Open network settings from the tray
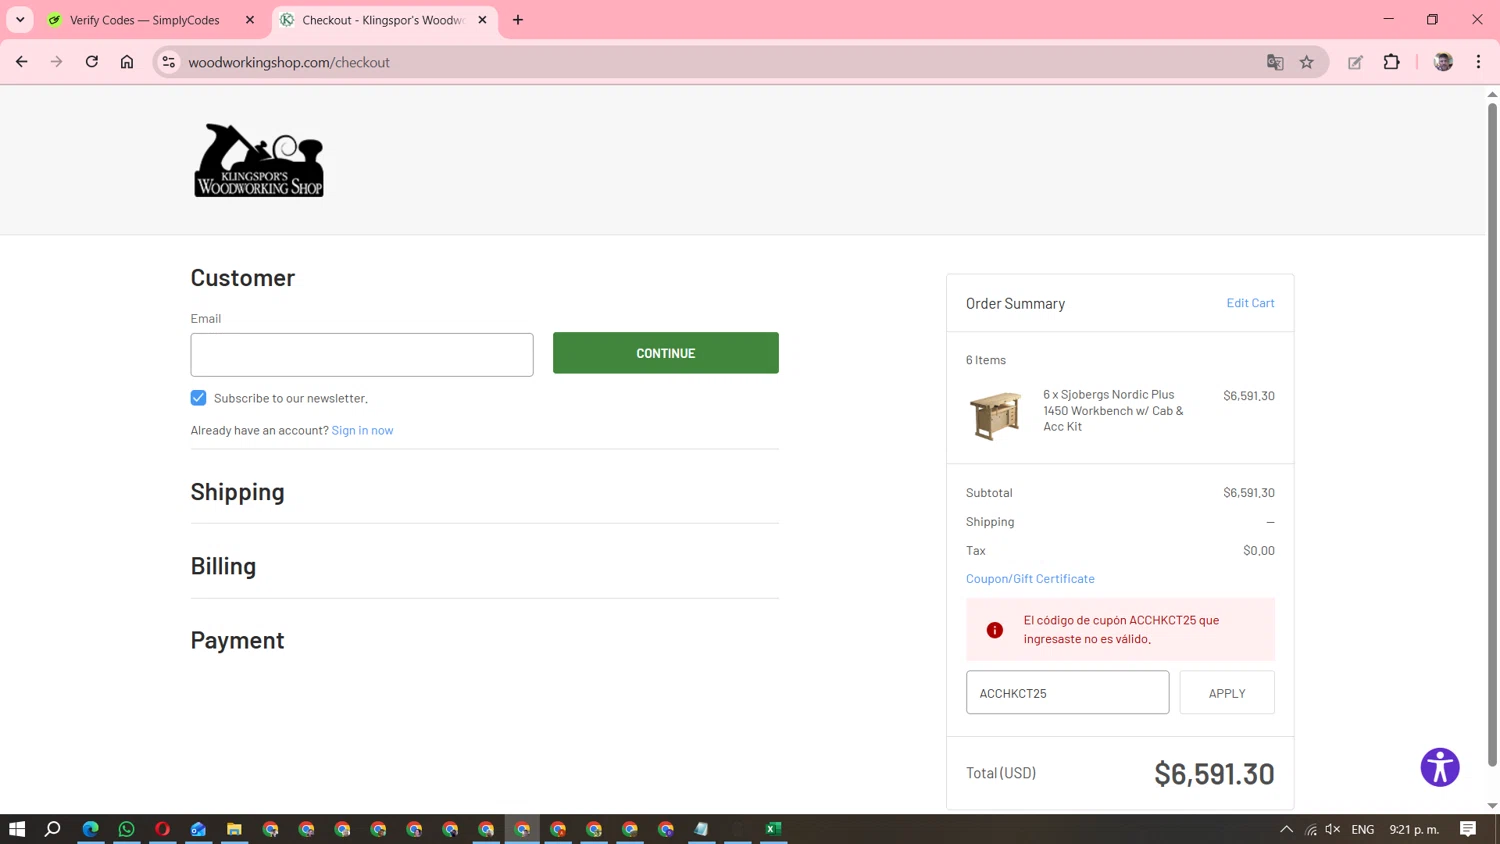Image resolution: width=1500 pixels, height=844 pixels. 1311,829
